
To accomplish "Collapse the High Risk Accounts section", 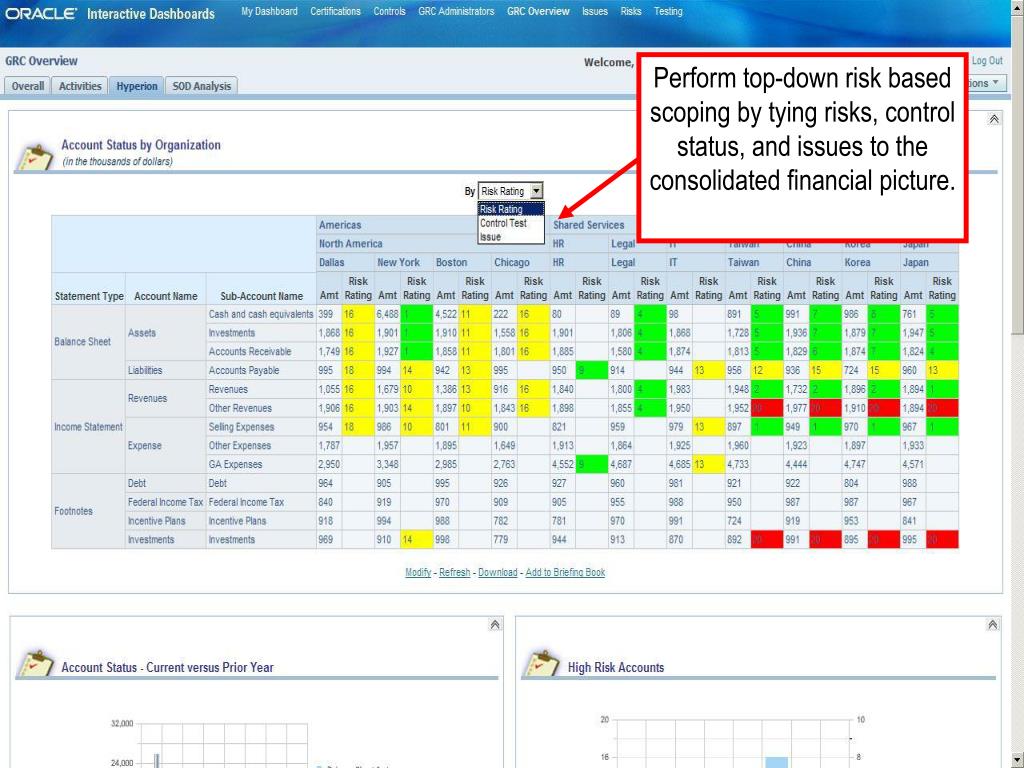I will pos(992,625).
